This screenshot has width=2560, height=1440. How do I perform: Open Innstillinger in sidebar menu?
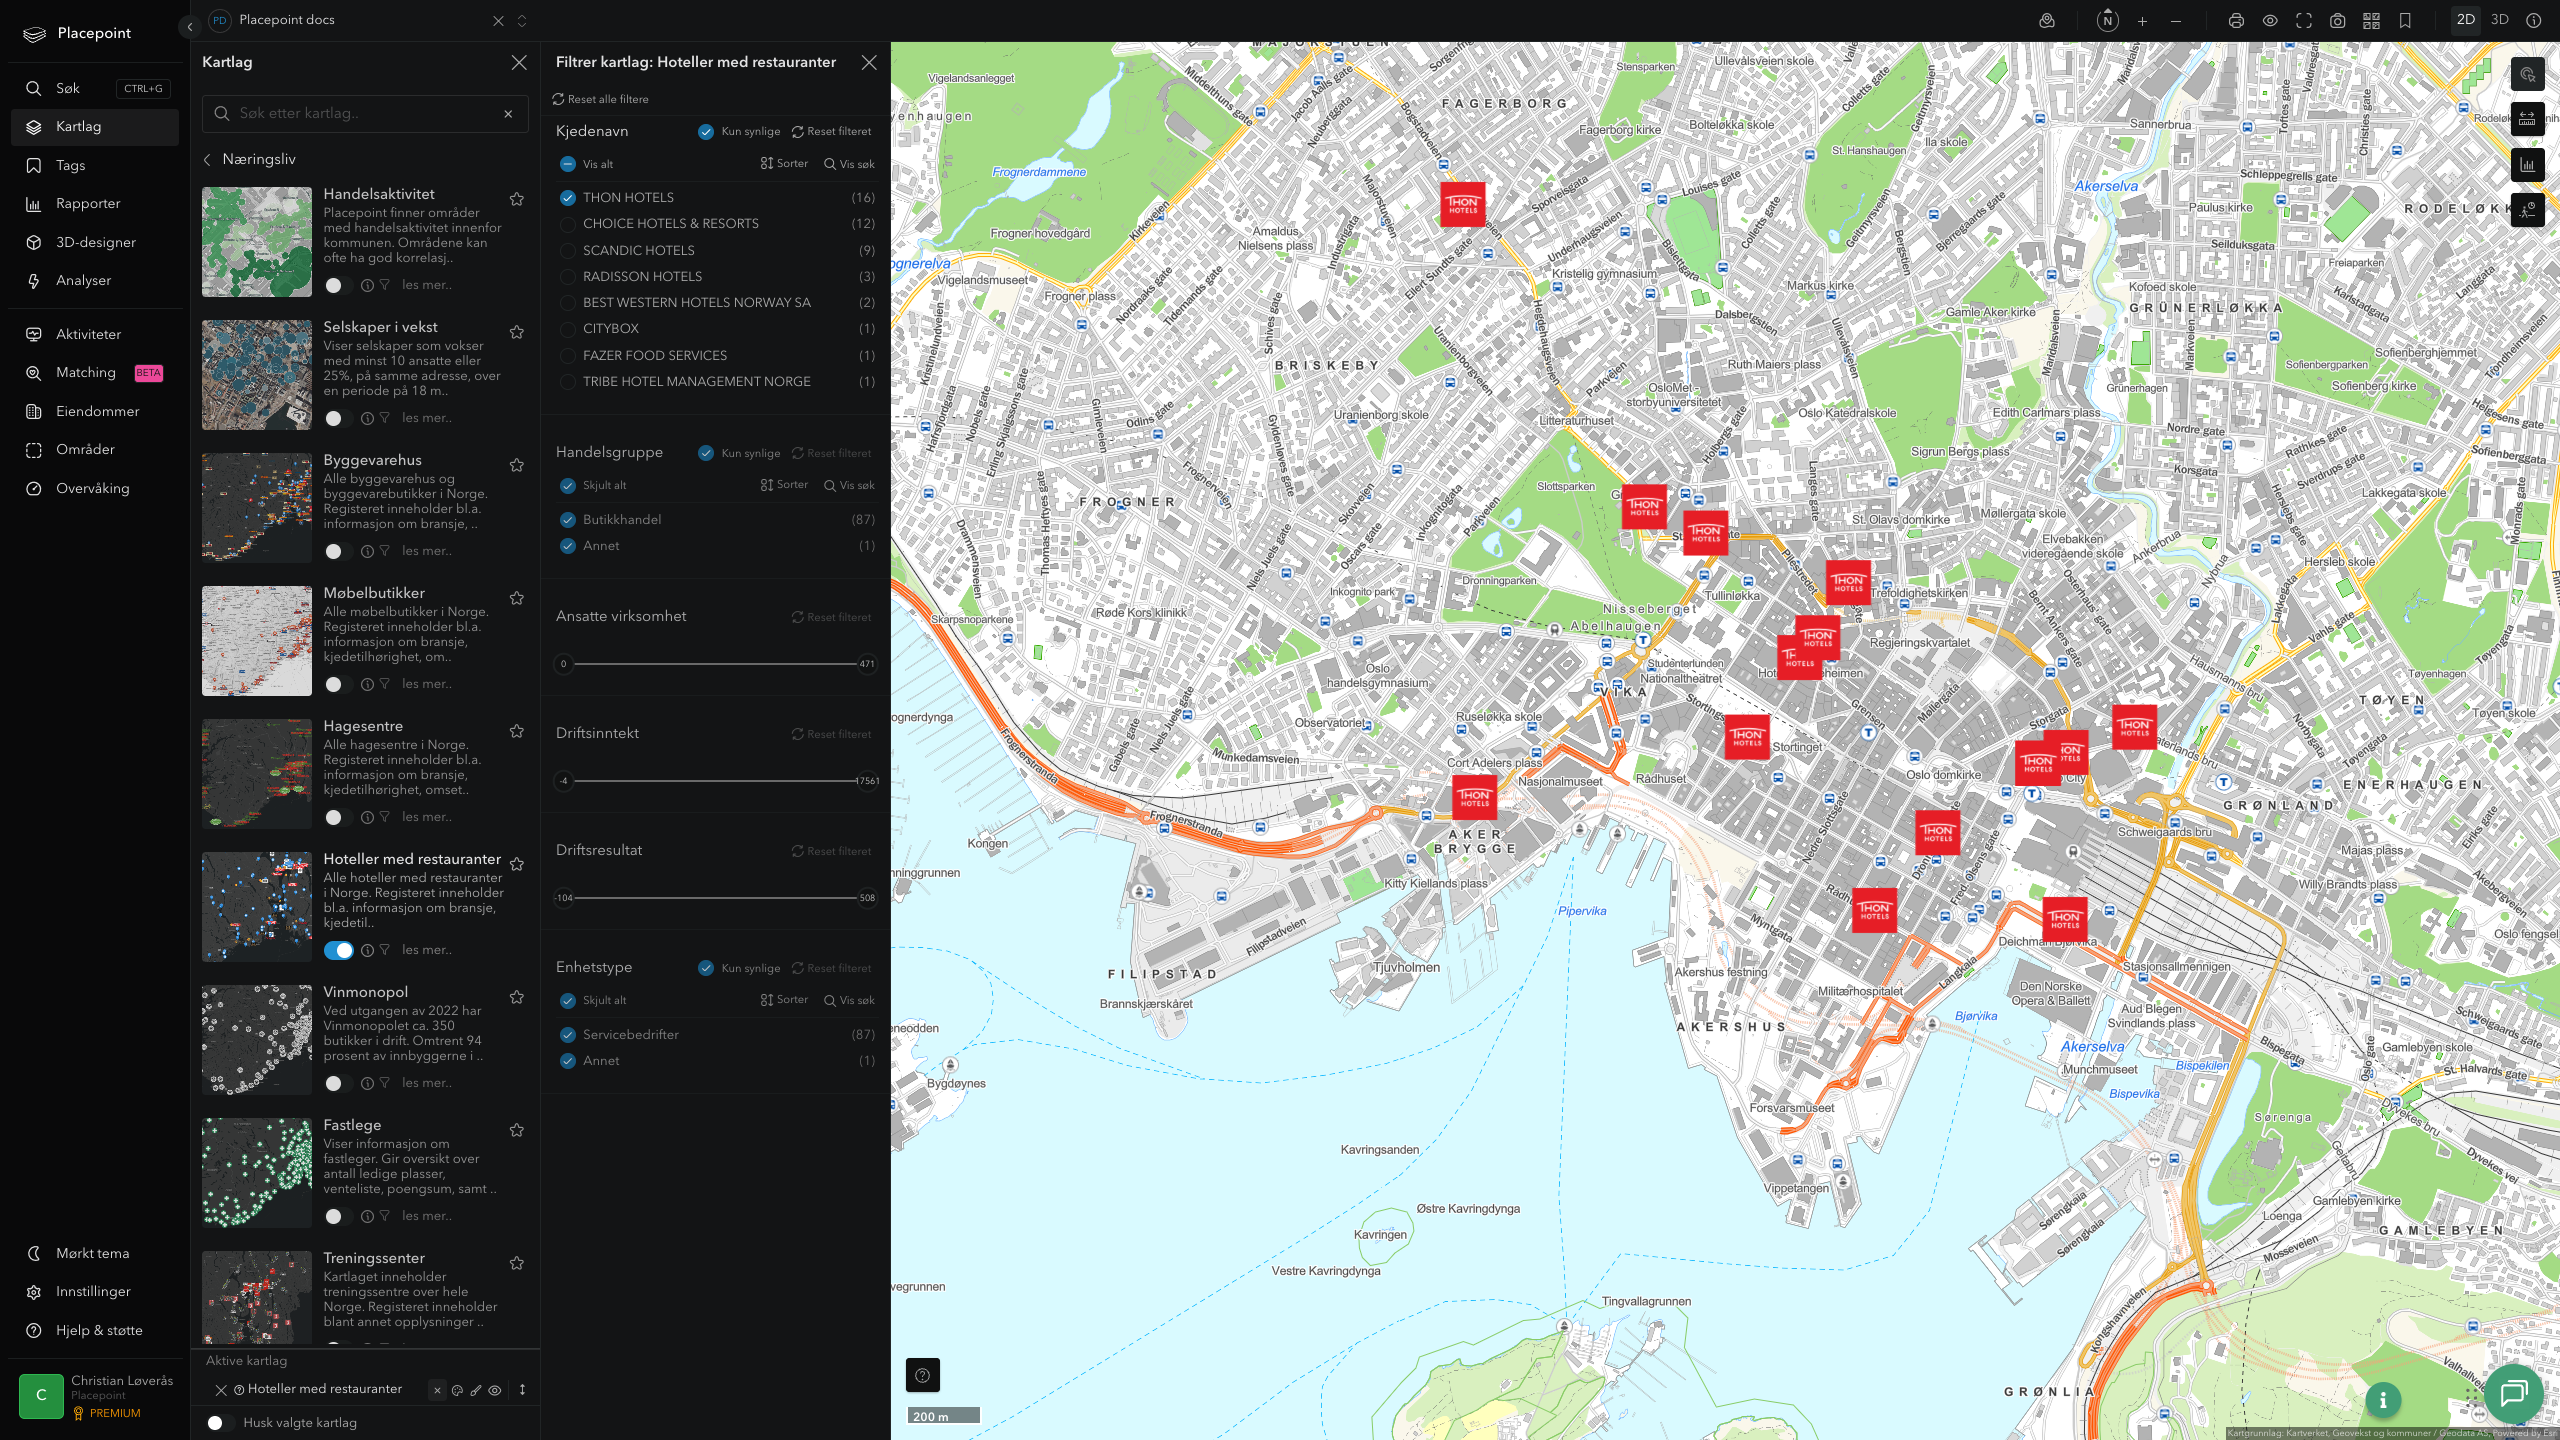point(95,1292)
